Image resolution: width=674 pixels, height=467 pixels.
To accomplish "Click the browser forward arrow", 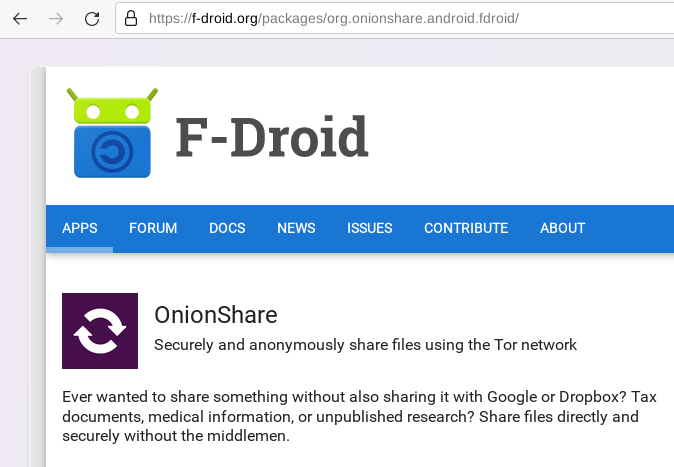I will pos(56,19).
